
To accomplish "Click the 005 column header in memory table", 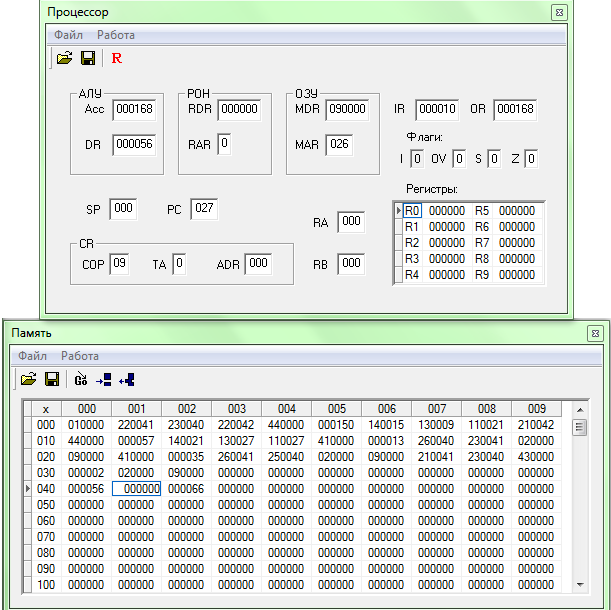I will tap(336, 409).
